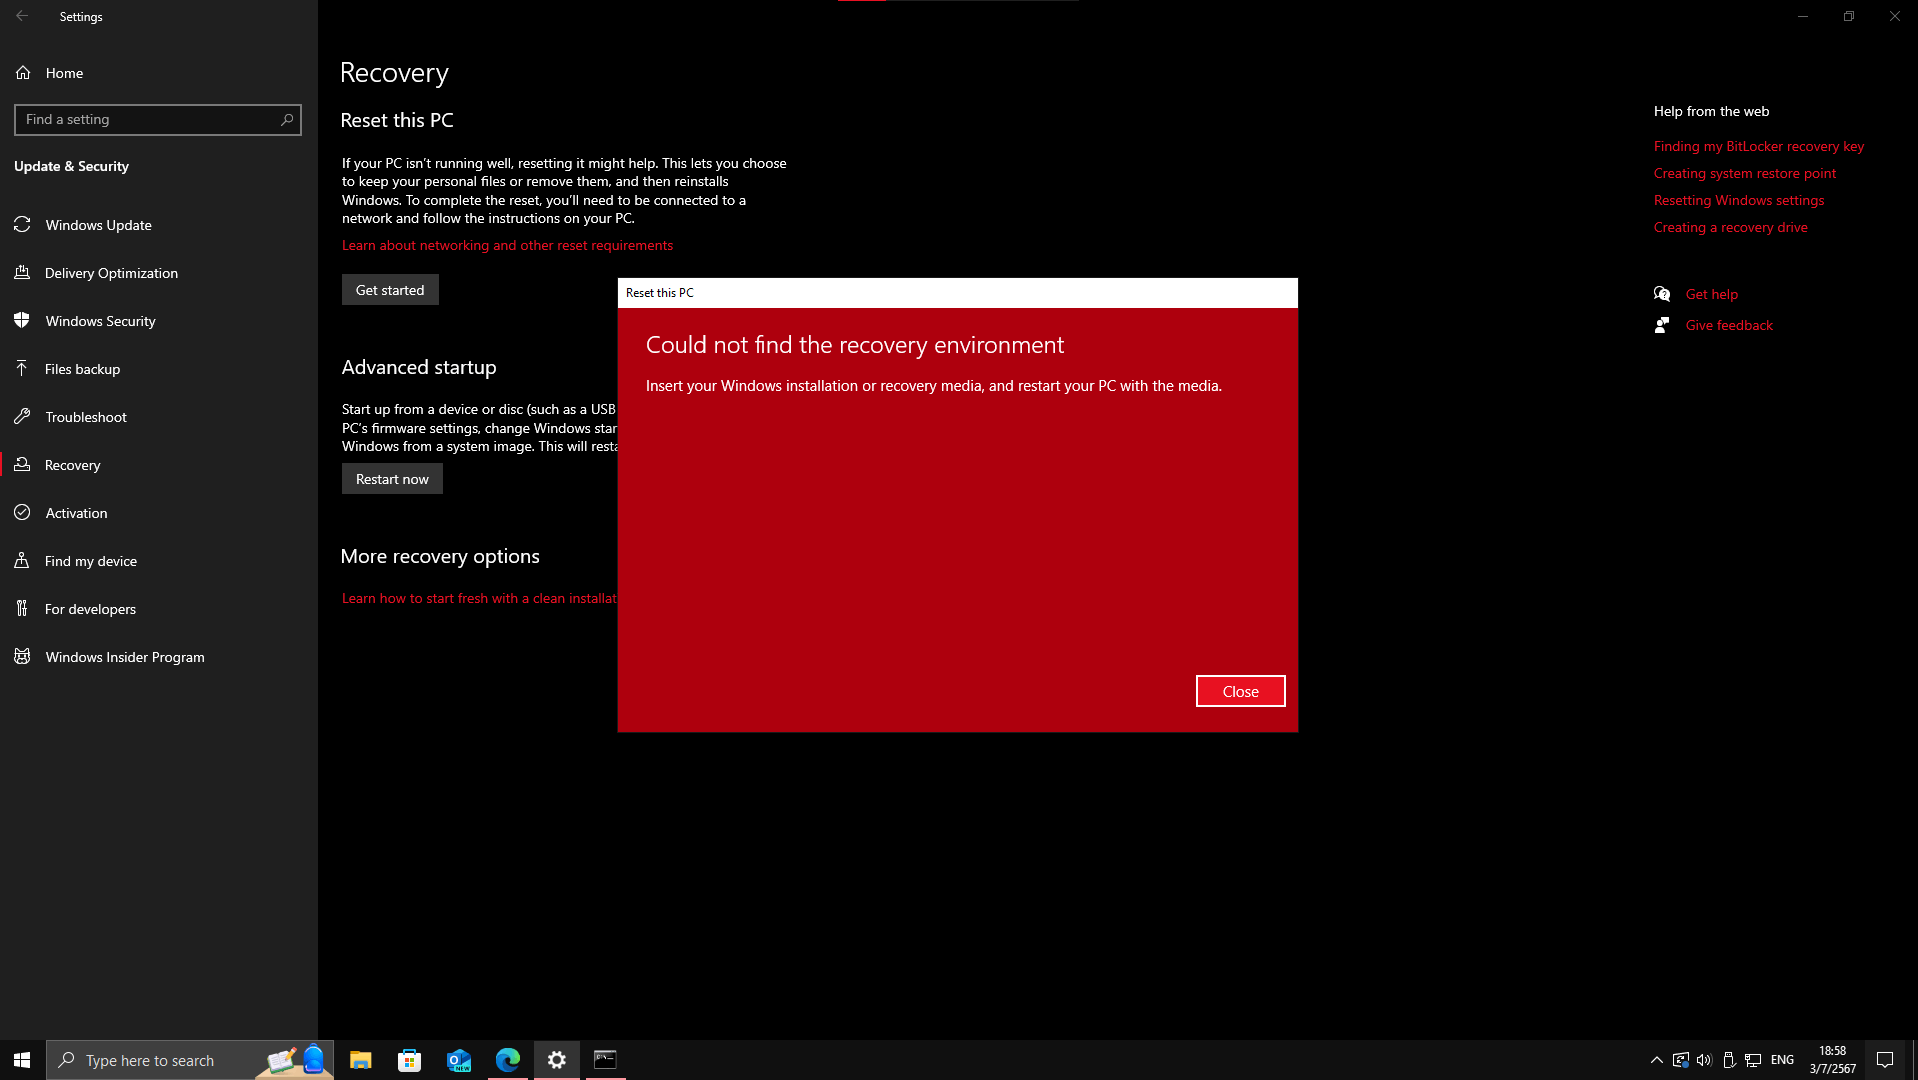Viewport: 1918px width, 1080px height.
Task: Select Delivery Optimization in sidebar
Action: pyautogui.click(x=159, y=273)
